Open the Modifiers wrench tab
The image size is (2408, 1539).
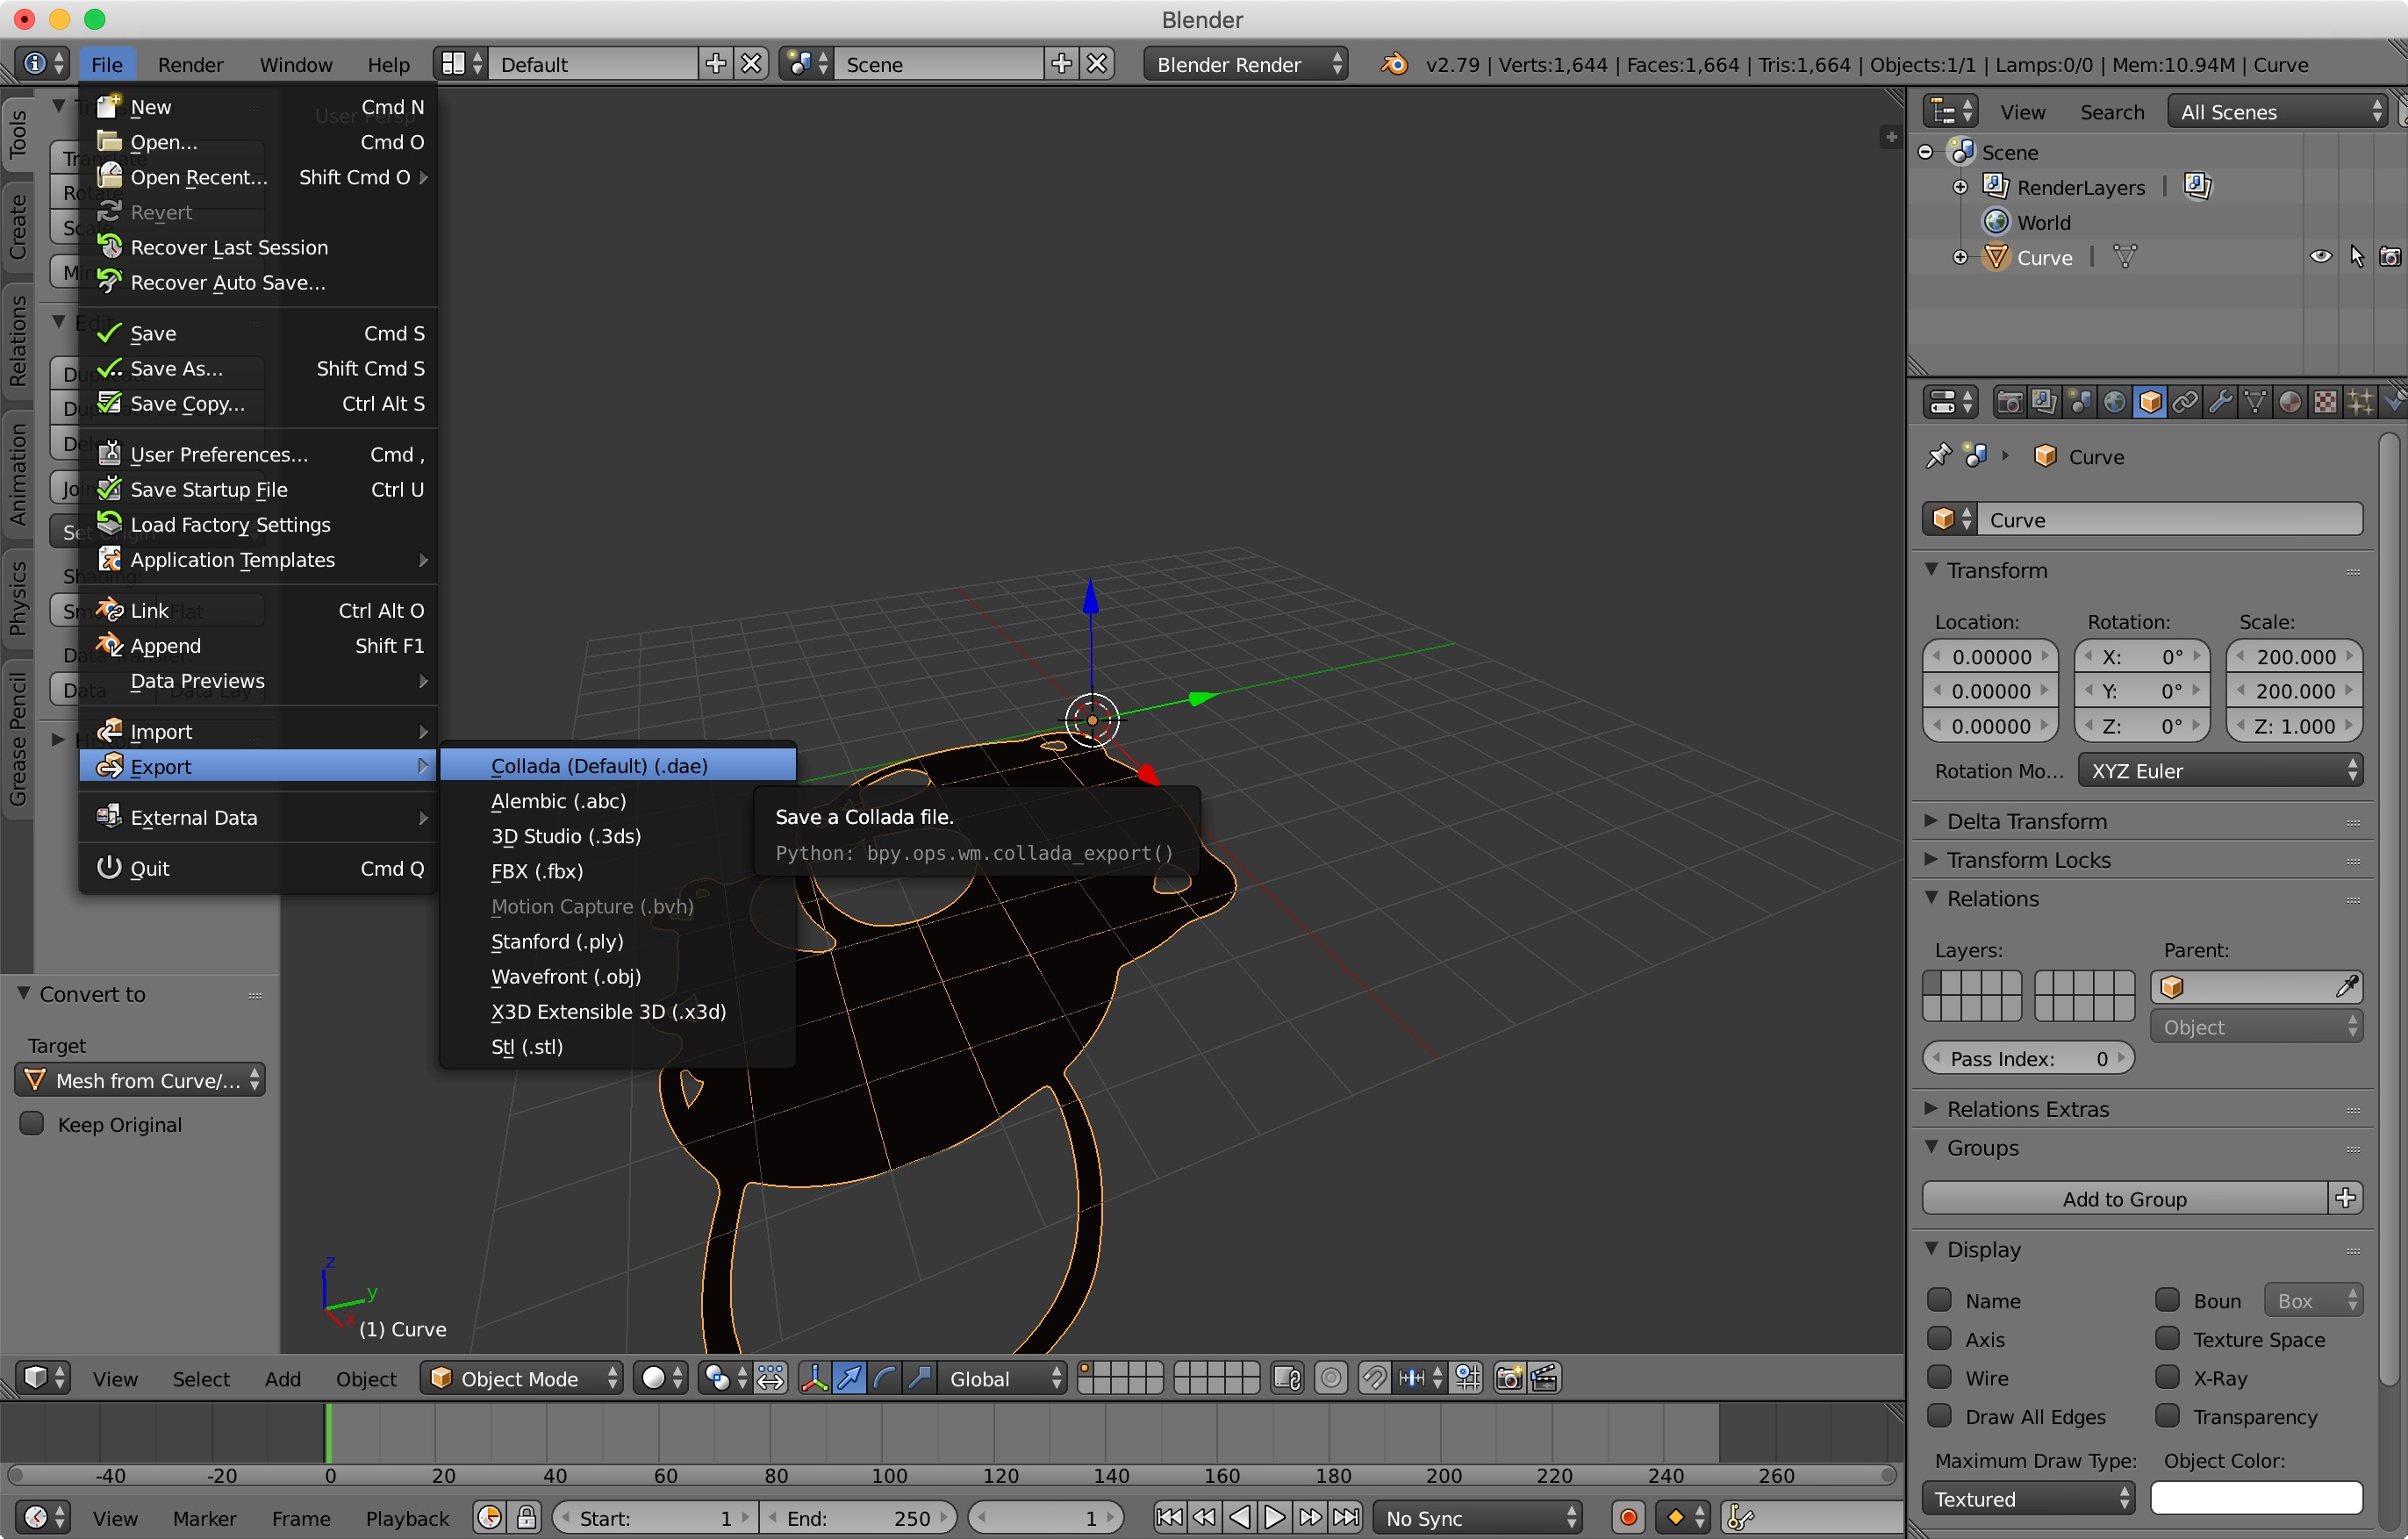2220,402
